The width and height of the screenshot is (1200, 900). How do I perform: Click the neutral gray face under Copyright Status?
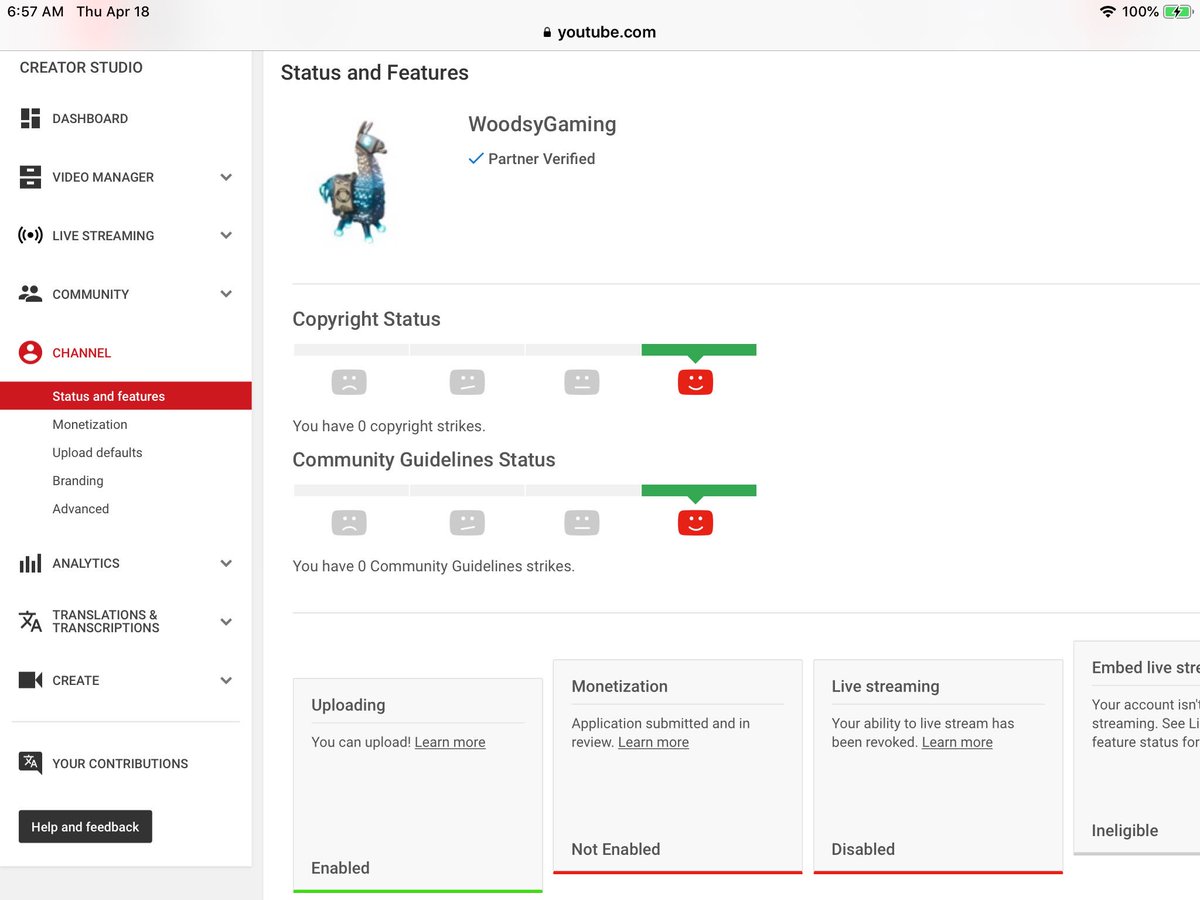(581, 382)
